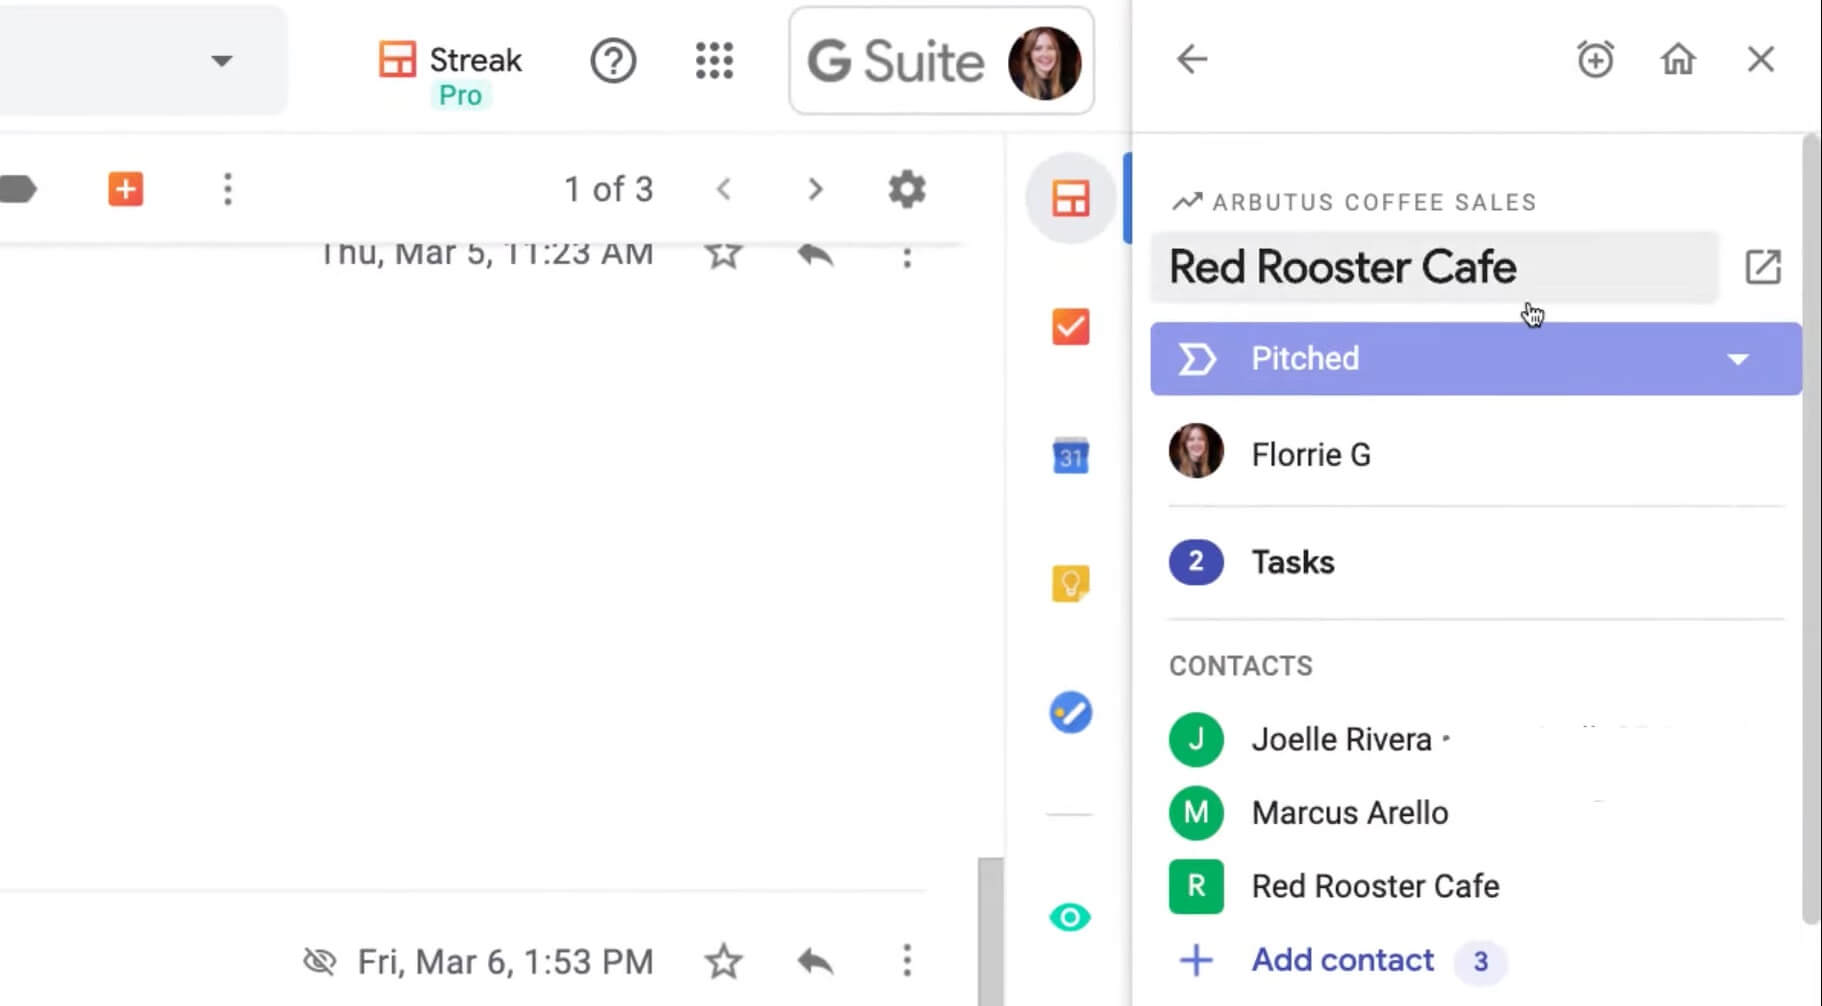Click the orange Streak add-to-box plus icon
This screenshot has height=1006, width=1822.
125,189
